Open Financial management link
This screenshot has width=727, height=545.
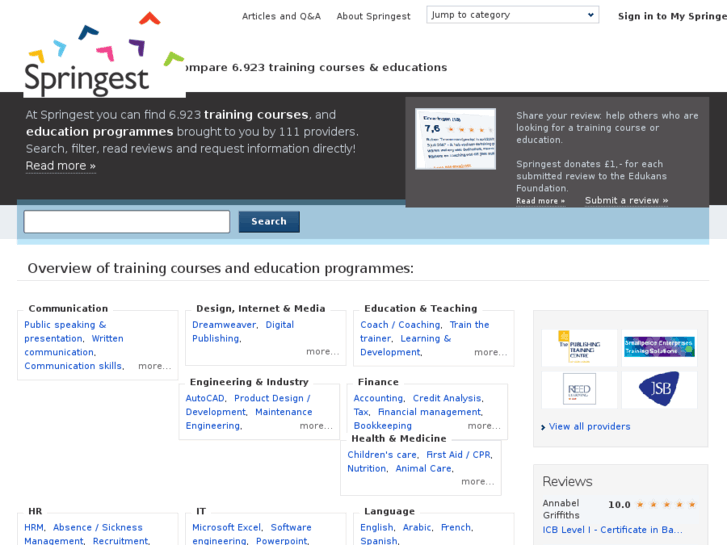429,412
